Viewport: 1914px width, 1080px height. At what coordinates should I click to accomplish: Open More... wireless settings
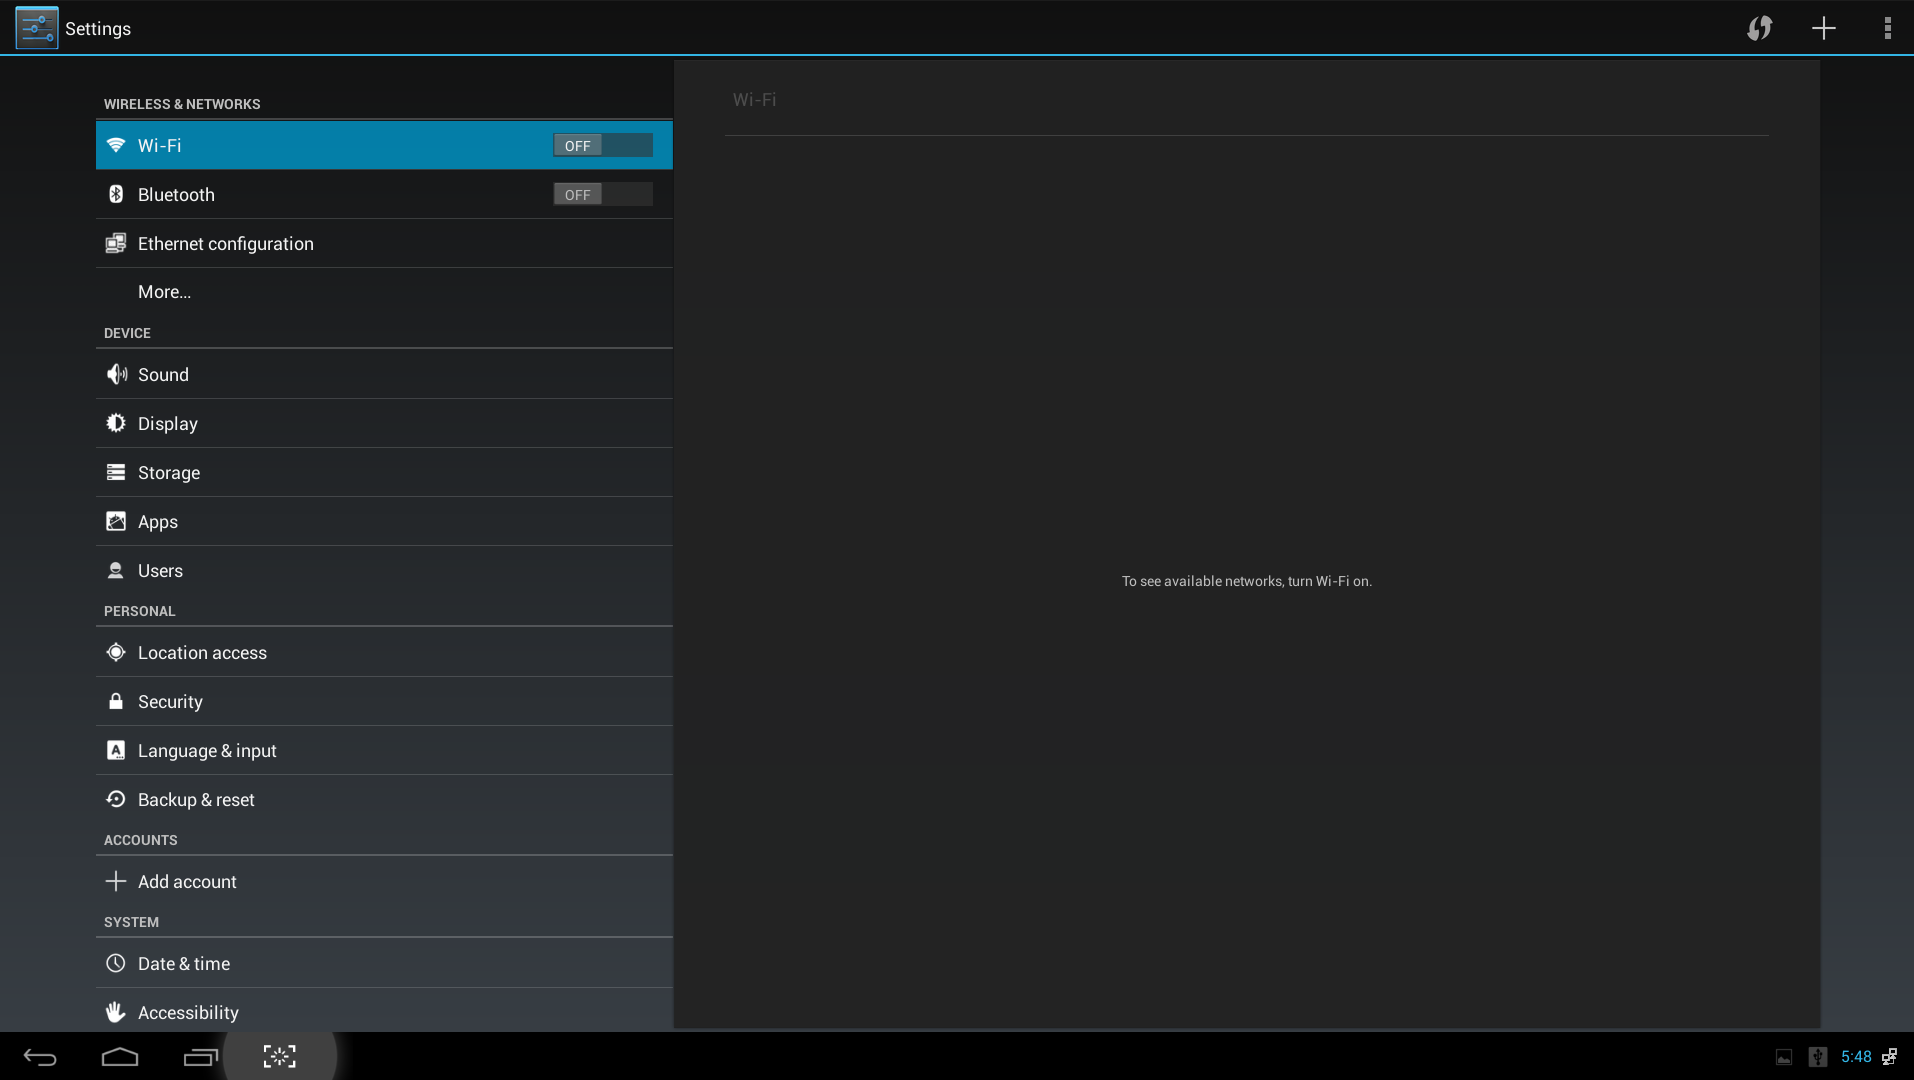point(384,292)
